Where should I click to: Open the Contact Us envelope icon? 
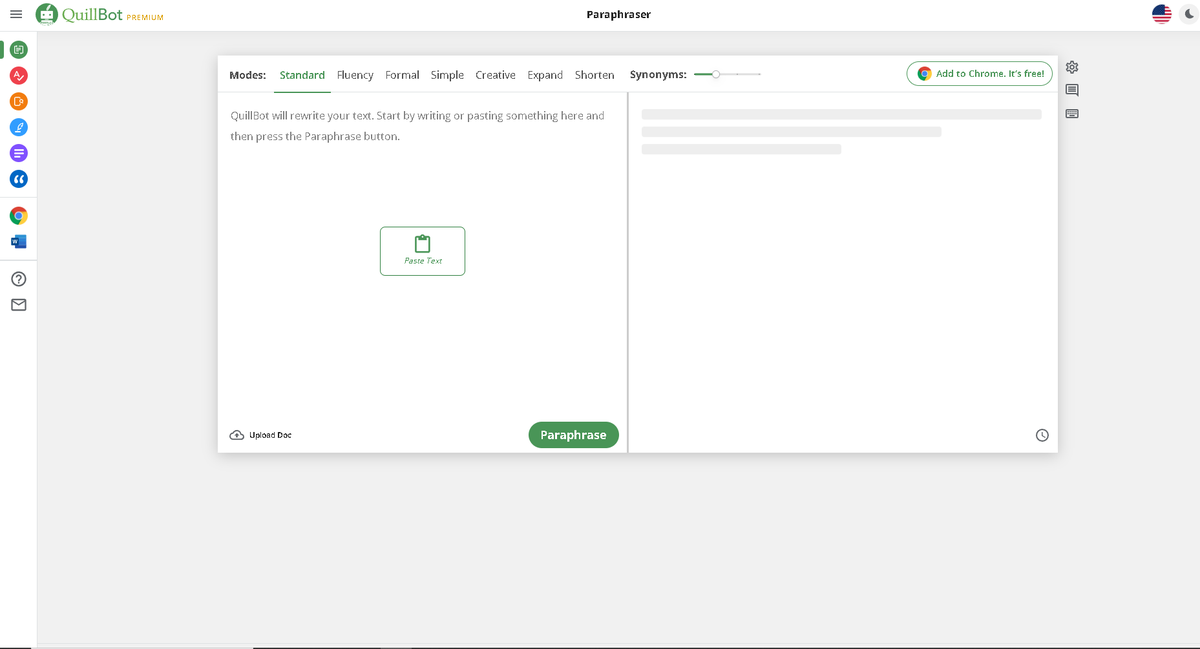point(19,304)
